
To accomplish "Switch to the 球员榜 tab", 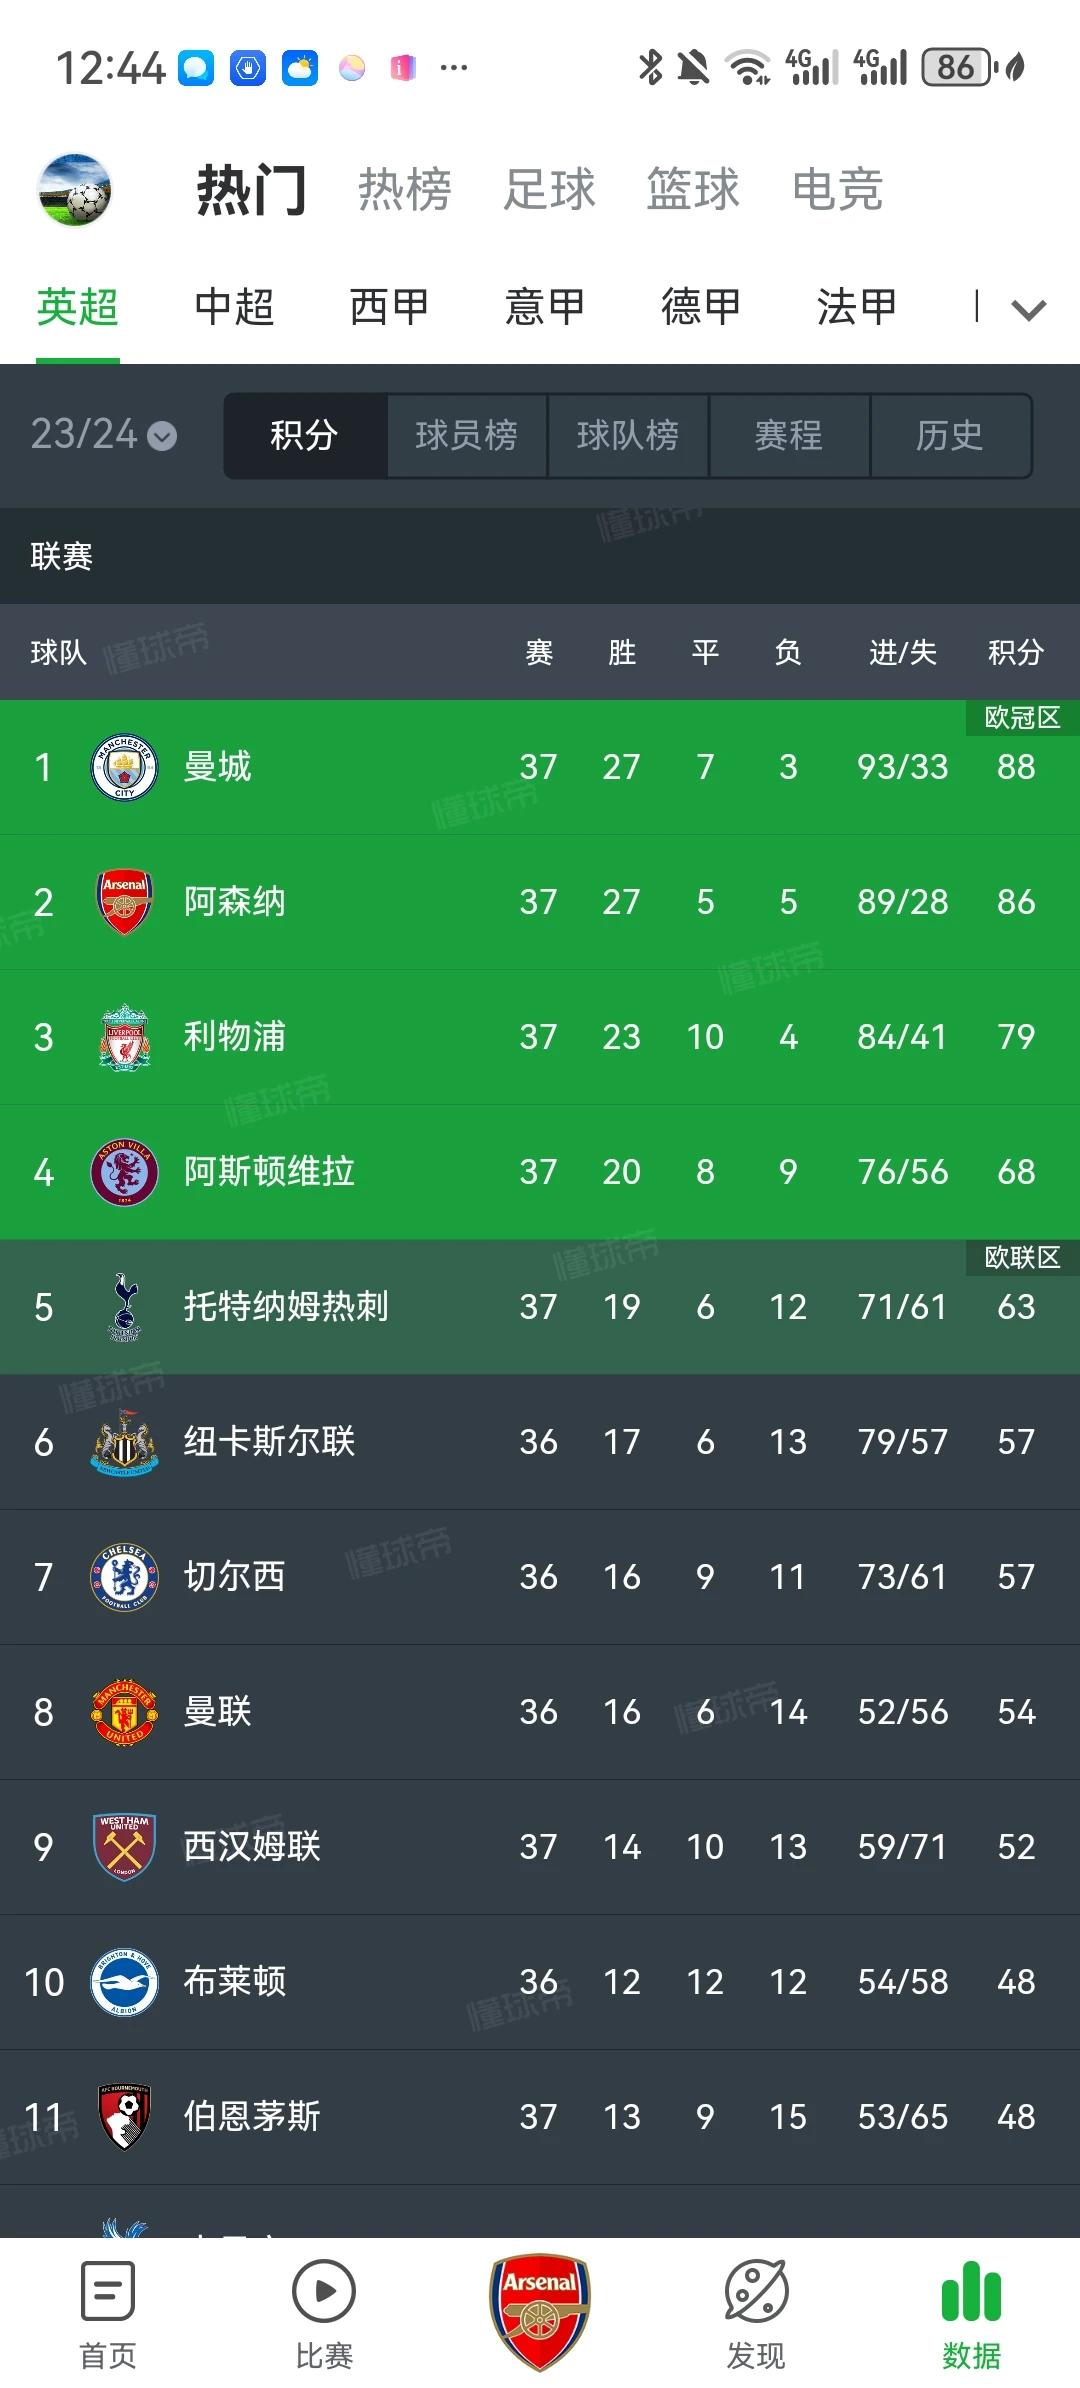I will pyautogui.click(x=466, y=434).
